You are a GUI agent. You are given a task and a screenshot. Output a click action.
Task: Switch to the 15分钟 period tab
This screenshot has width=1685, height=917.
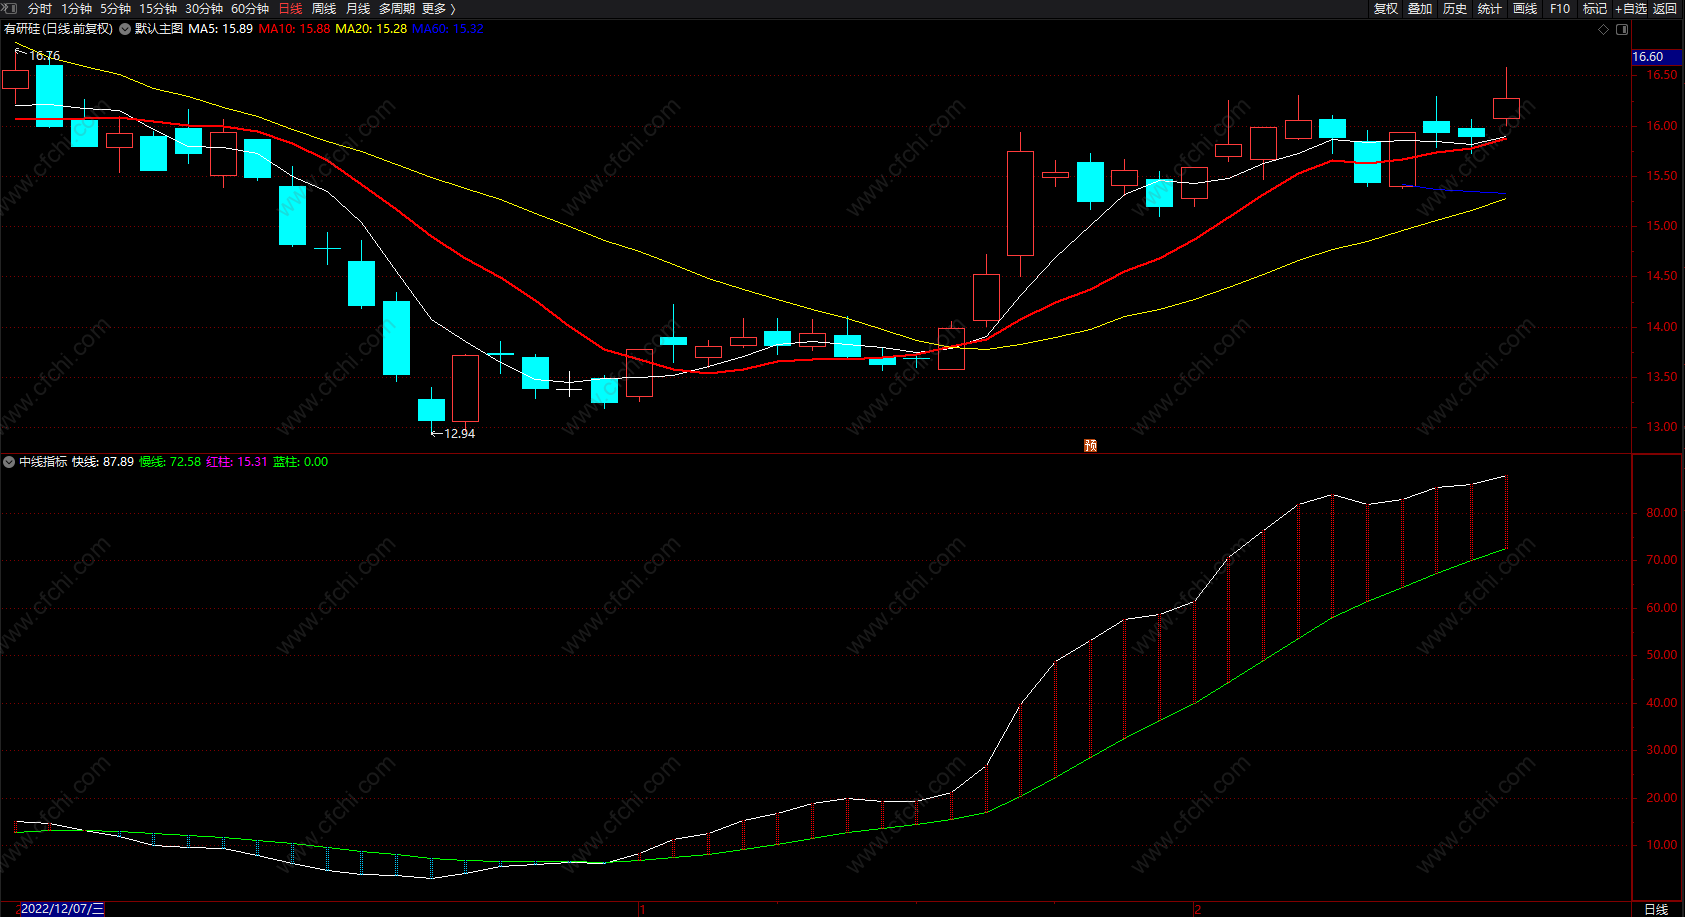158,8
